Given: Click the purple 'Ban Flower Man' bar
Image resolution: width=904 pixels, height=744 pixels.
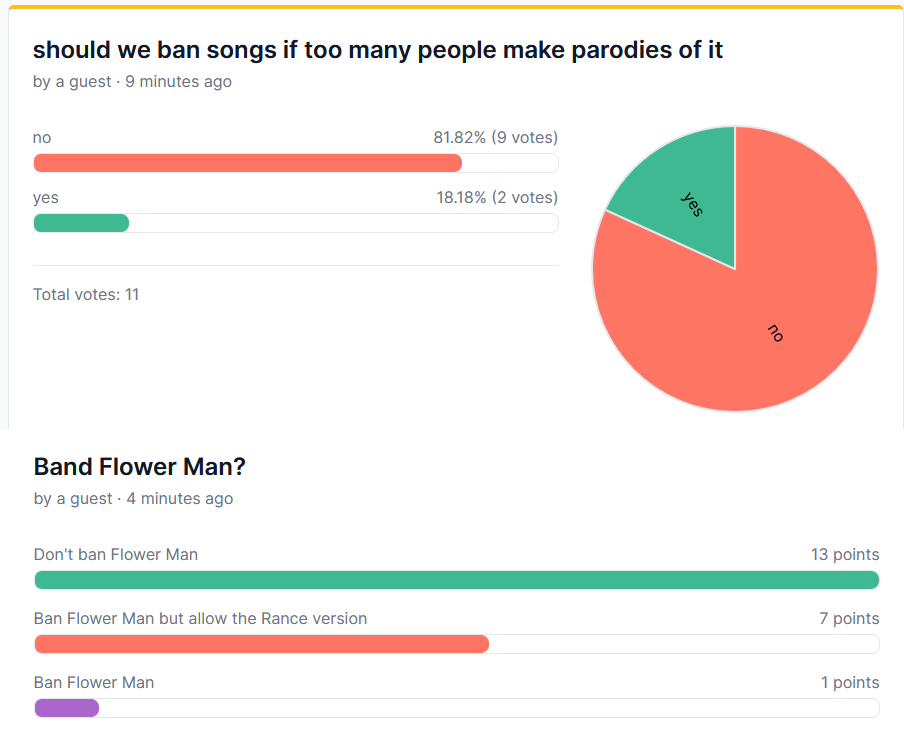Looking at the screenshot, I should click(x=67, y=708).
